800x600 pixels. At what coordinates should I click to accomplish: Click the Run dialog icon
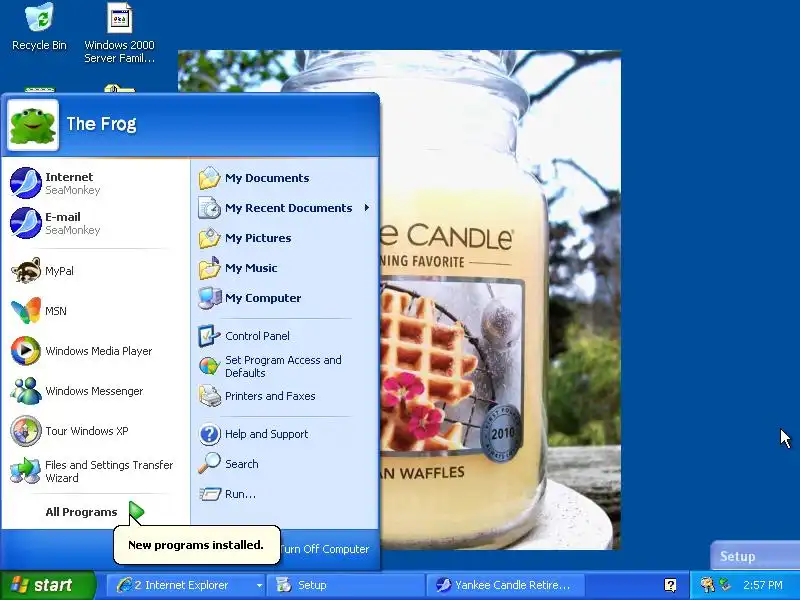[210, 494]
